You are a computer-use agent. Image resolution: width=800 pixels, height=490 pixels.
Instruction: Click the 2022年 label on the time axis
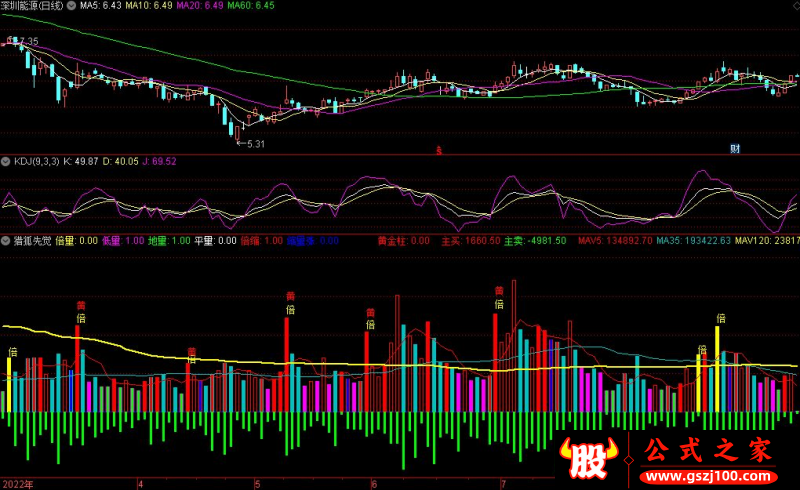(18, 484)
